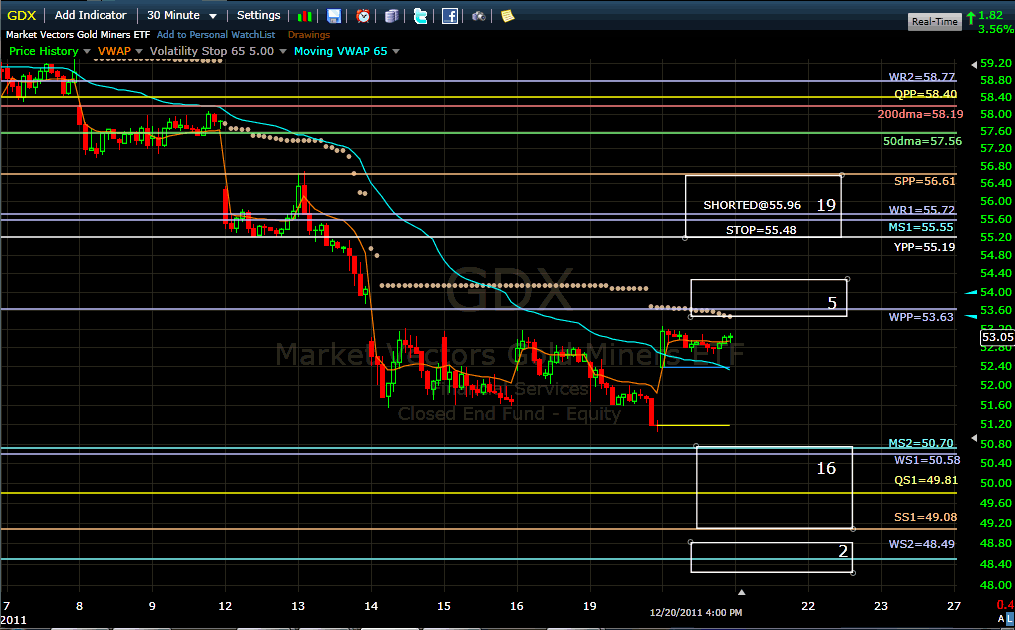The image size is (1015, 630).
Task: Click Add to Personal WatchList link
Action: click(x=216, y=35)
